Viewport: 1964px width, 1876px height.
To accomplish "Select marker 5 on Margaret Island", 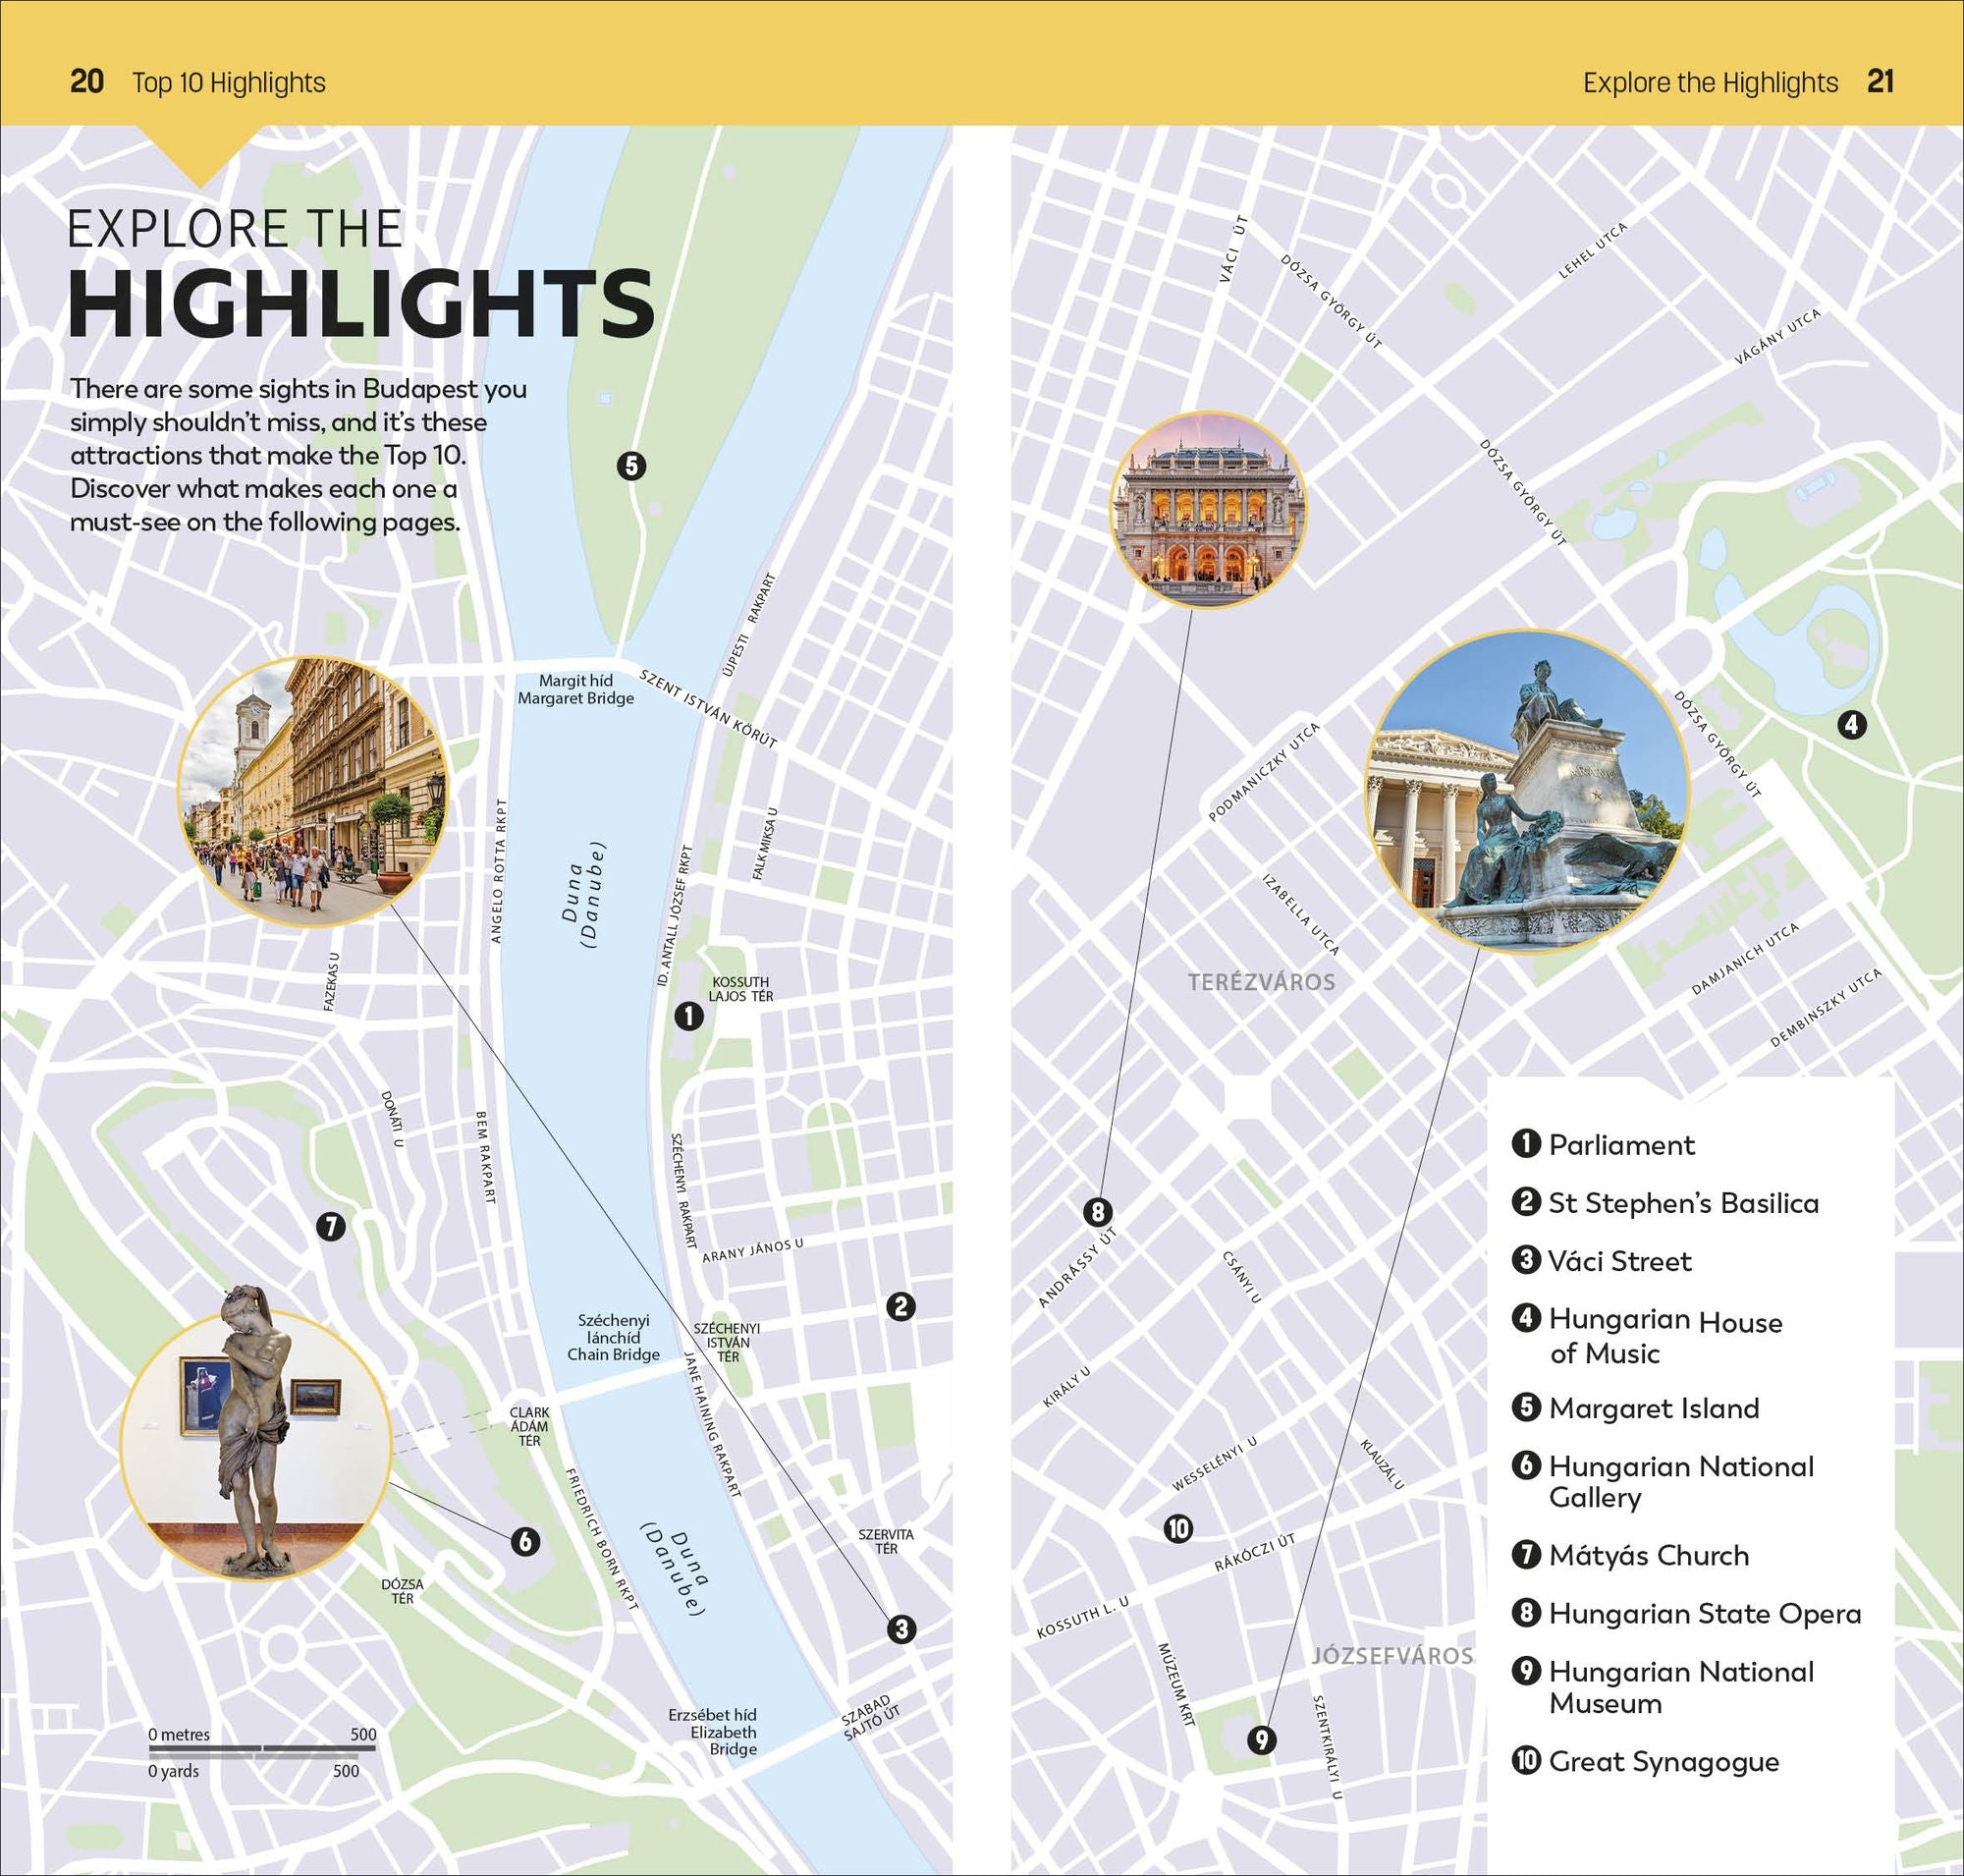I will 632,465.
